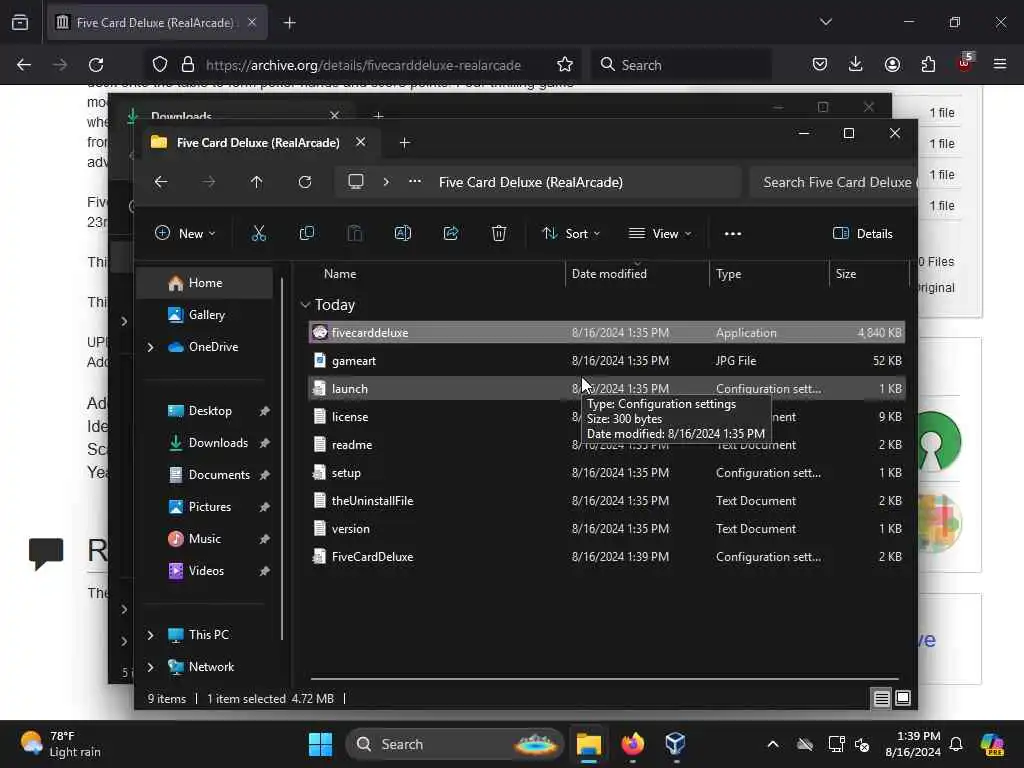
Task: Open the View dropdown menu
Action: [x=660, y=234]
